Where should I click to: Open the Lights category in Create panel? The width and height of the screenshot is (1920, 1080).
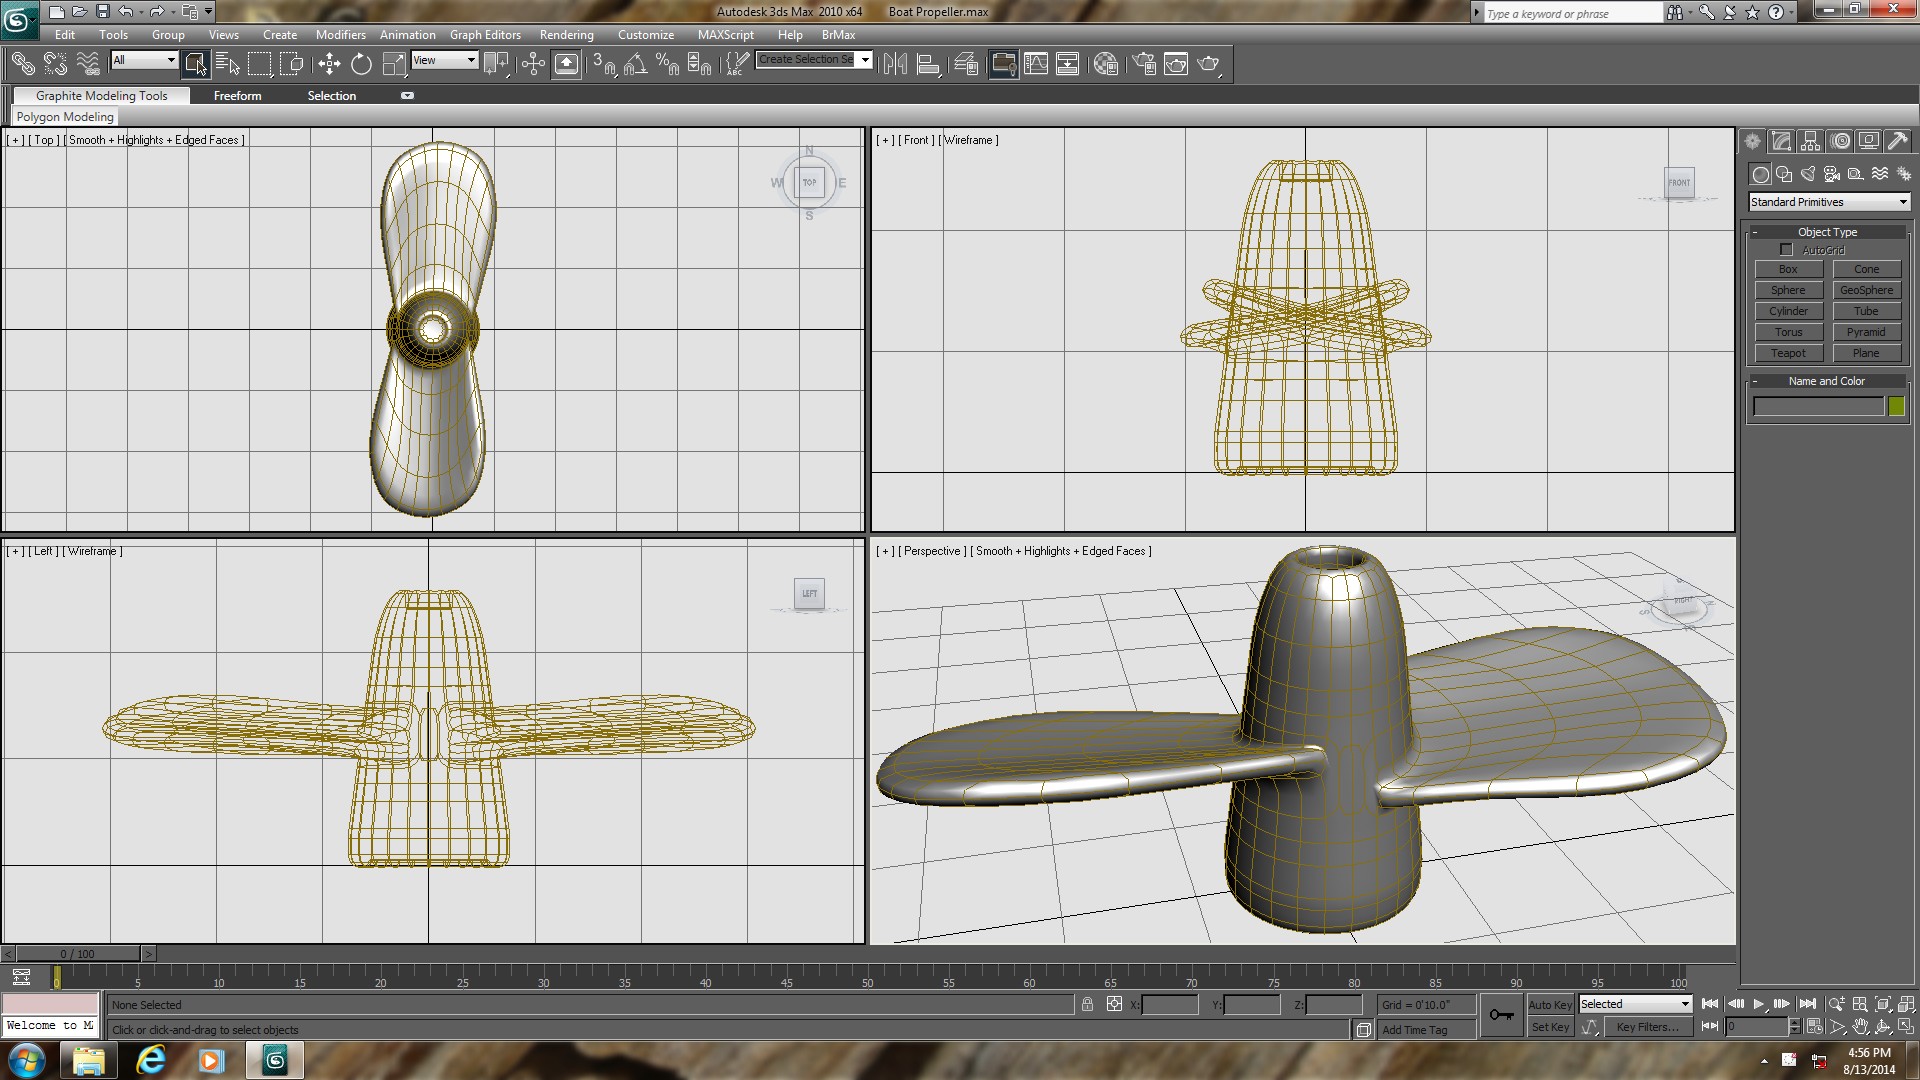[1808, 173]
